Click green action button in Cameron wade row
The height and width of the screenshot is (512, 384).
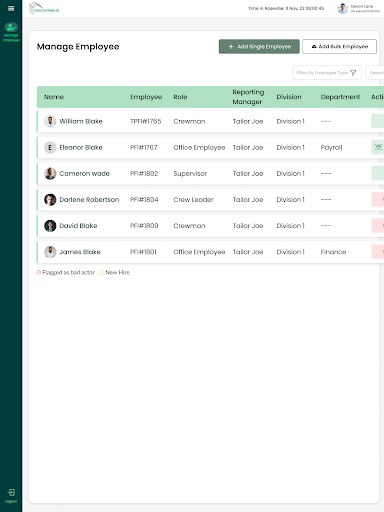378,173
